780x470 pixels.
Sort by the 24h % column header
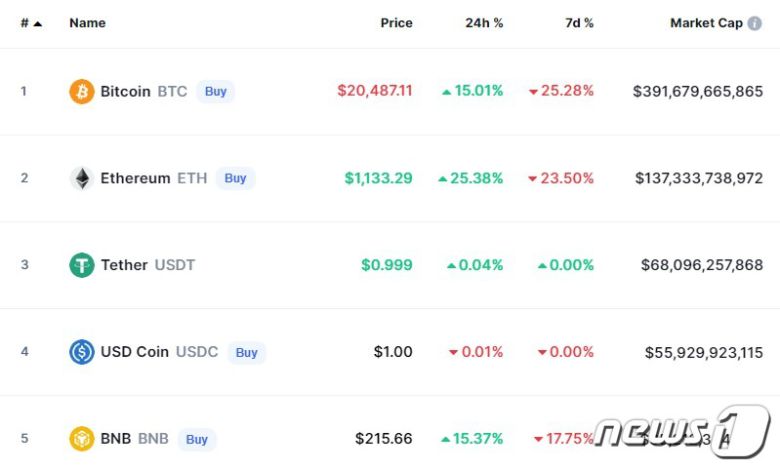[484, 23]
